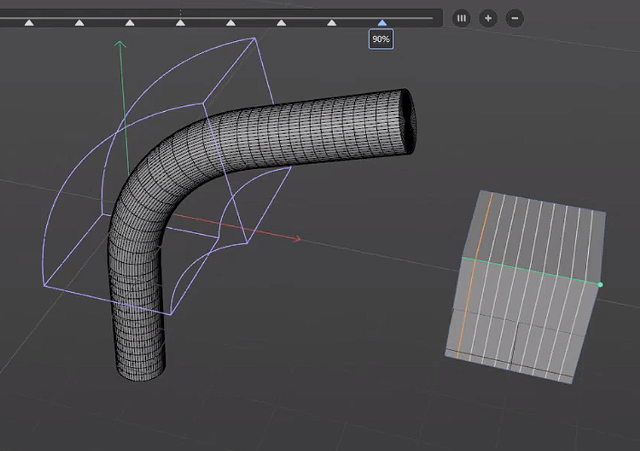Click the 90% value field
Screen dimensions: 640x451
[x=381, y=39]
